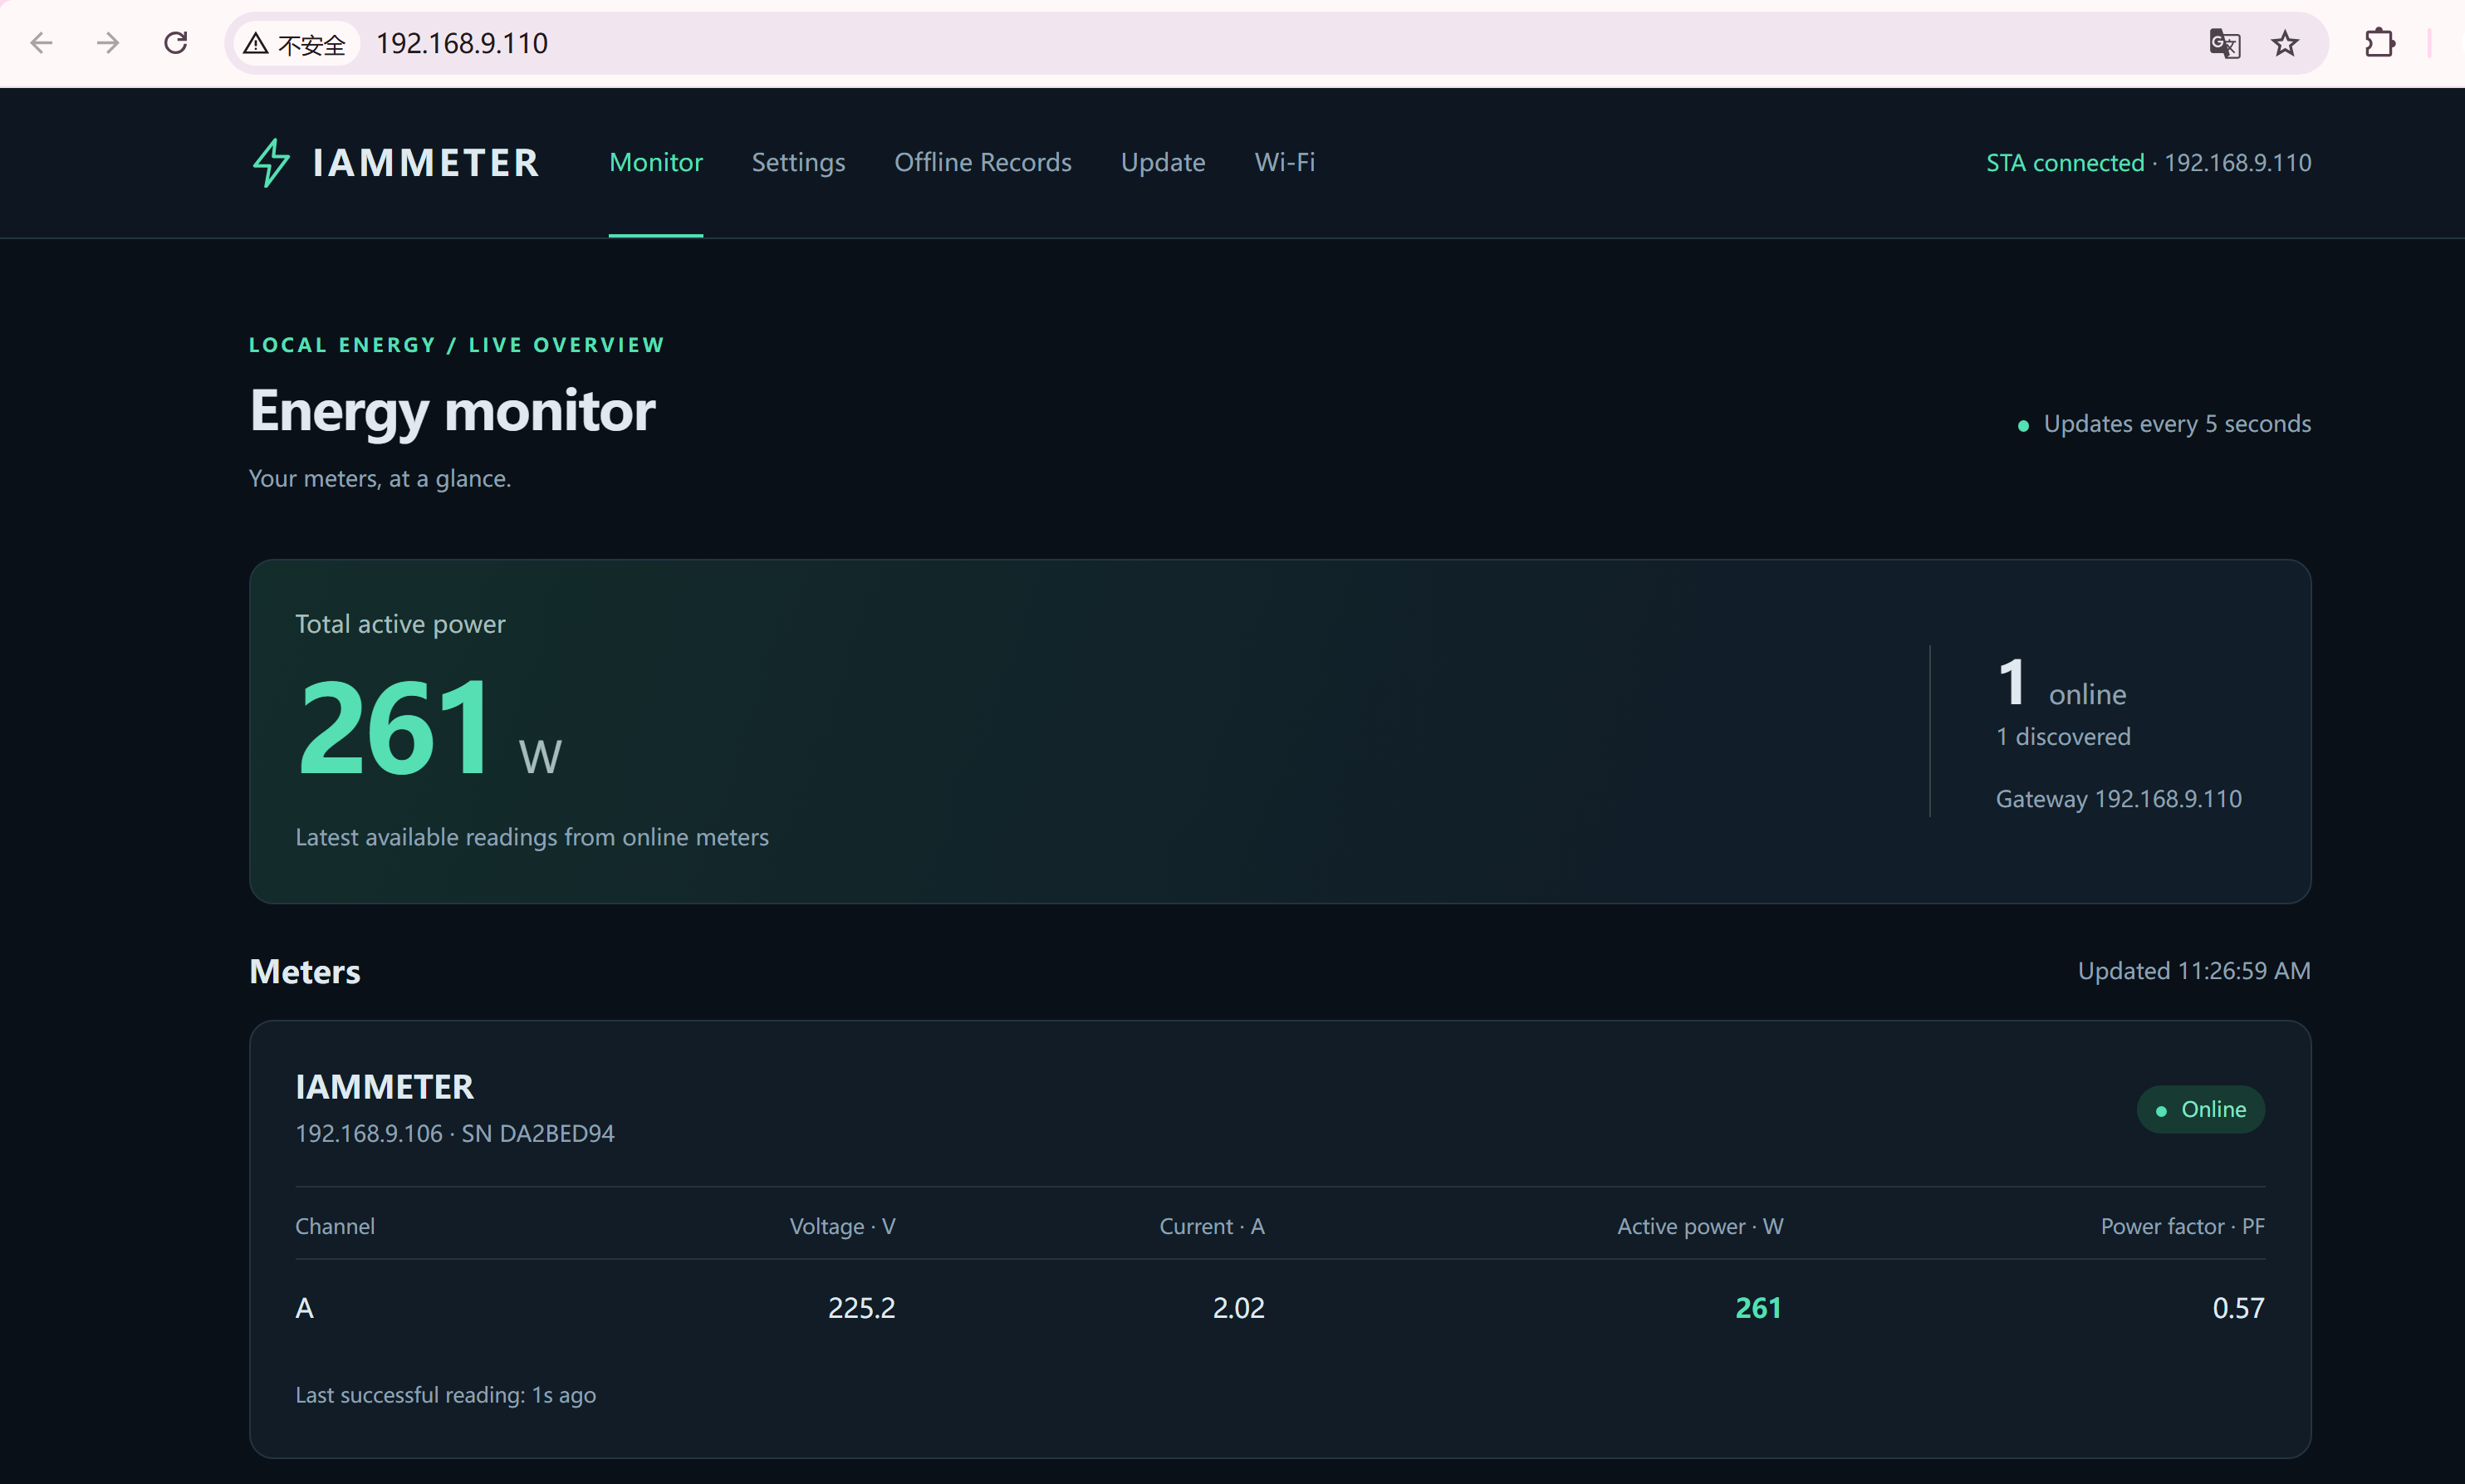Click the IAMMETER brand name in header
2465x1484 pixels.
click(x=426, y=162)
